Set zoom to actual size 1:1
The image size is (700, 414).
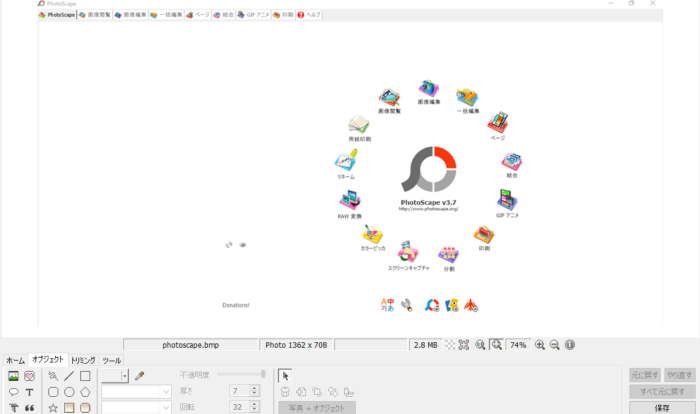pos(480,345)
